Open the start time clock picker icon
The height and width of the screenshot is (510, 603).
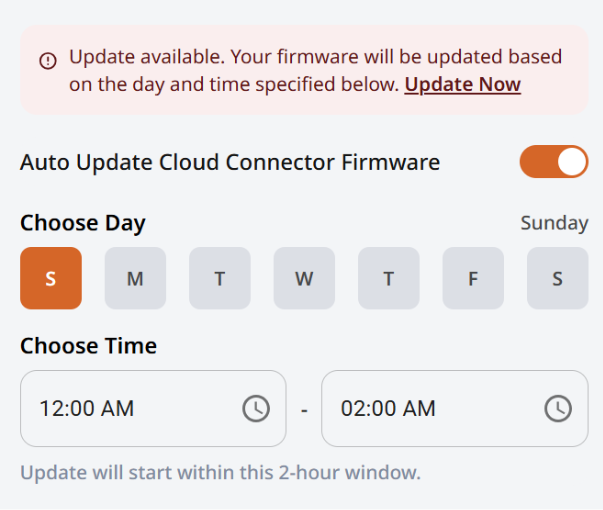pyautogui.click(x=256, y=408)
